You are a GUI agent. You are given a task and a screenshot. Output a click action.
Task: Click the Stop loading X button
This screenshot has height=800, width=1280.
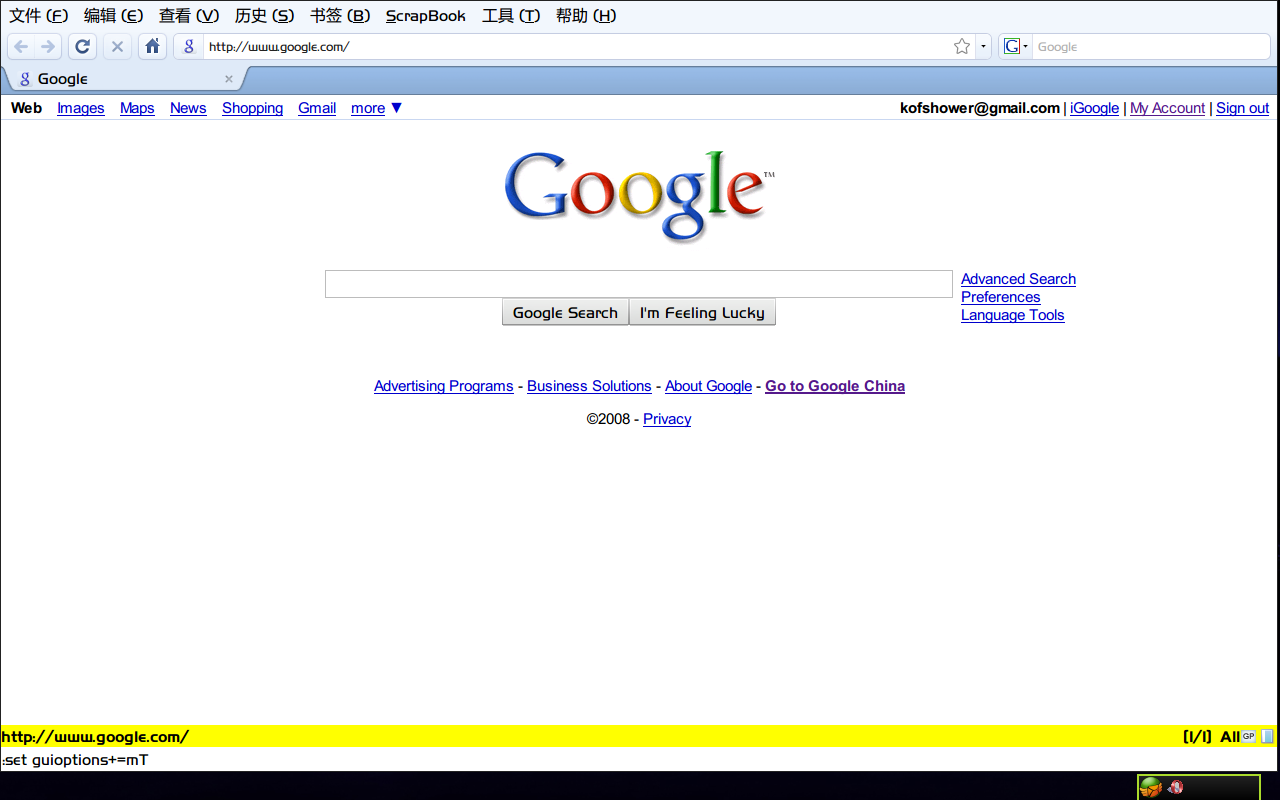(117, 47)
